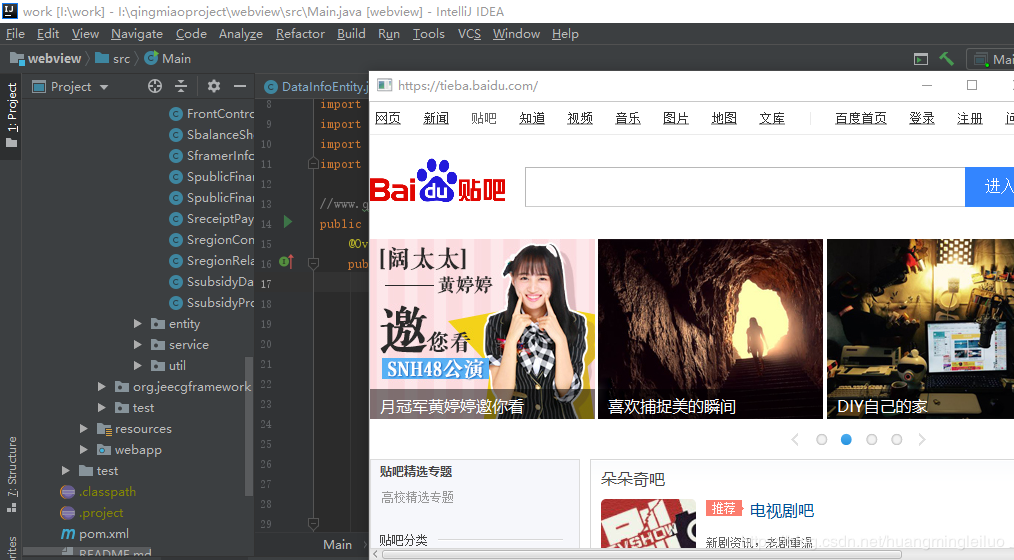Screen dimensions: 1014x560
Task: Click in the Tieba search input field
Action: 745,187
